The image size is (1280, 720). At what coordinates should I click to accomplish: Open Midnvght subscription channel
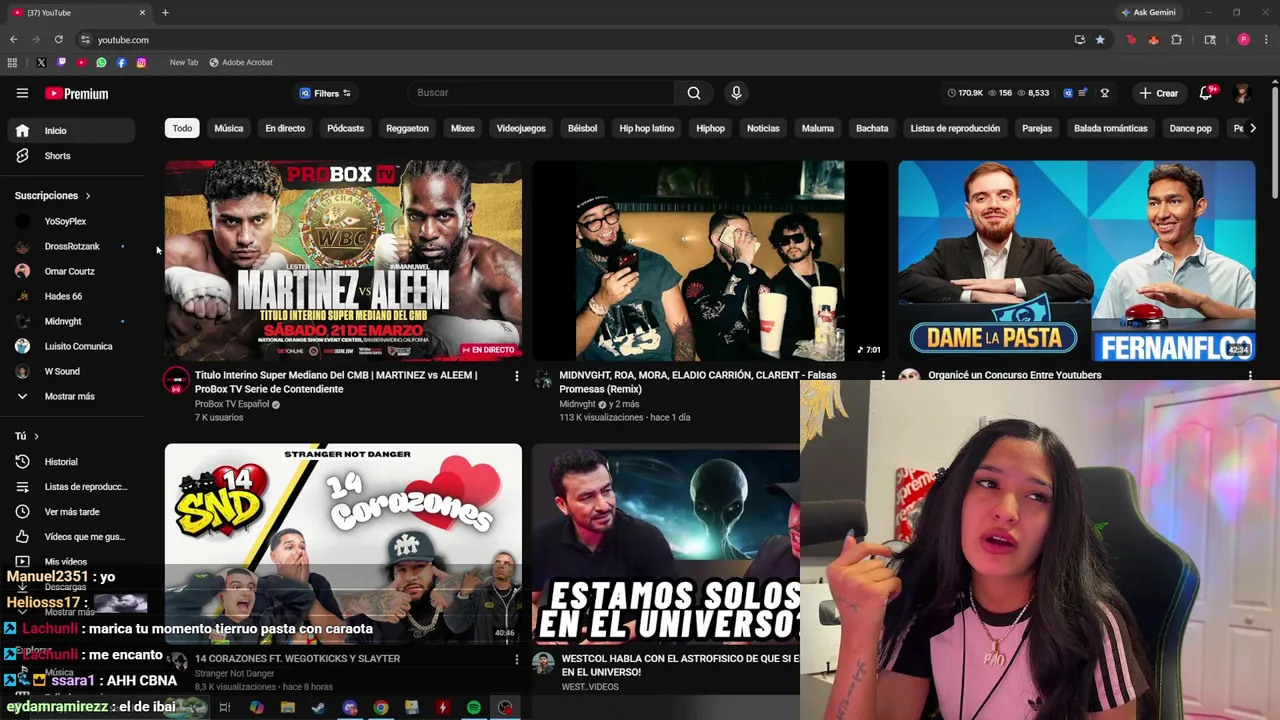coord(71,321)
